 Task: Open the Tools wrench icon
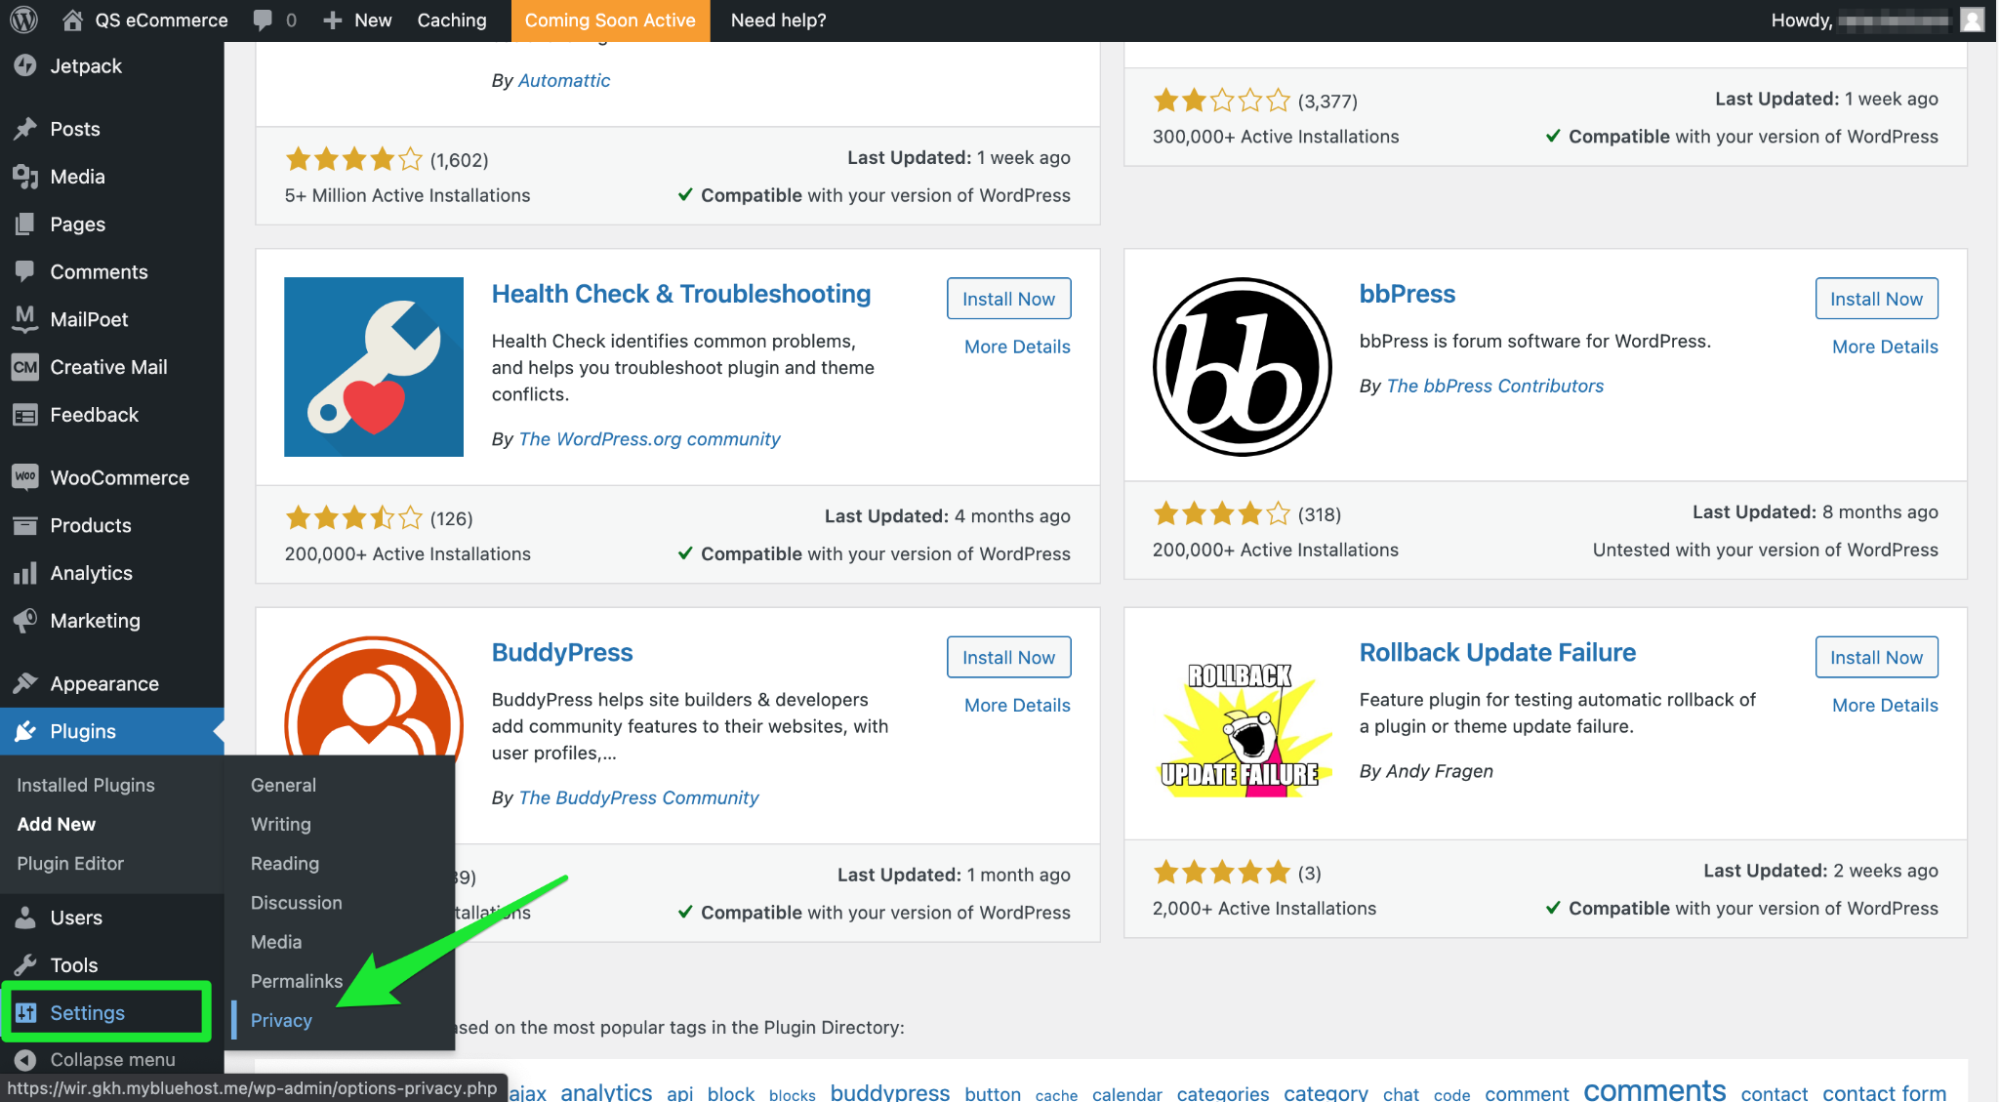(25, 964)
